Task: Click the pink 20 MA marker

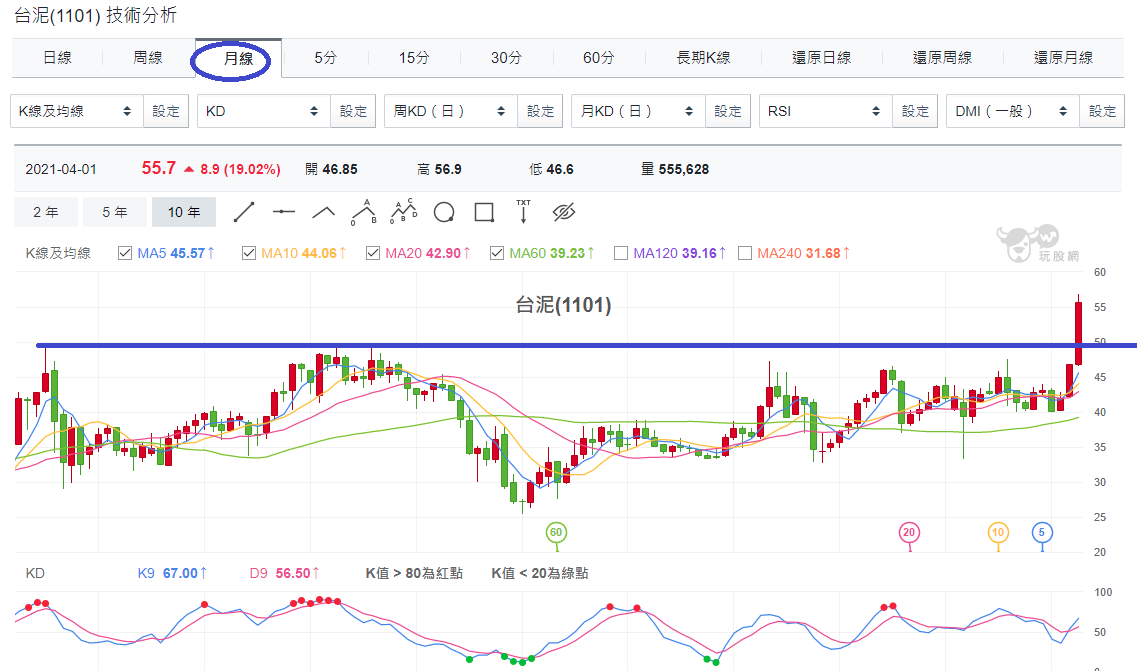Action: pos(909,532)
